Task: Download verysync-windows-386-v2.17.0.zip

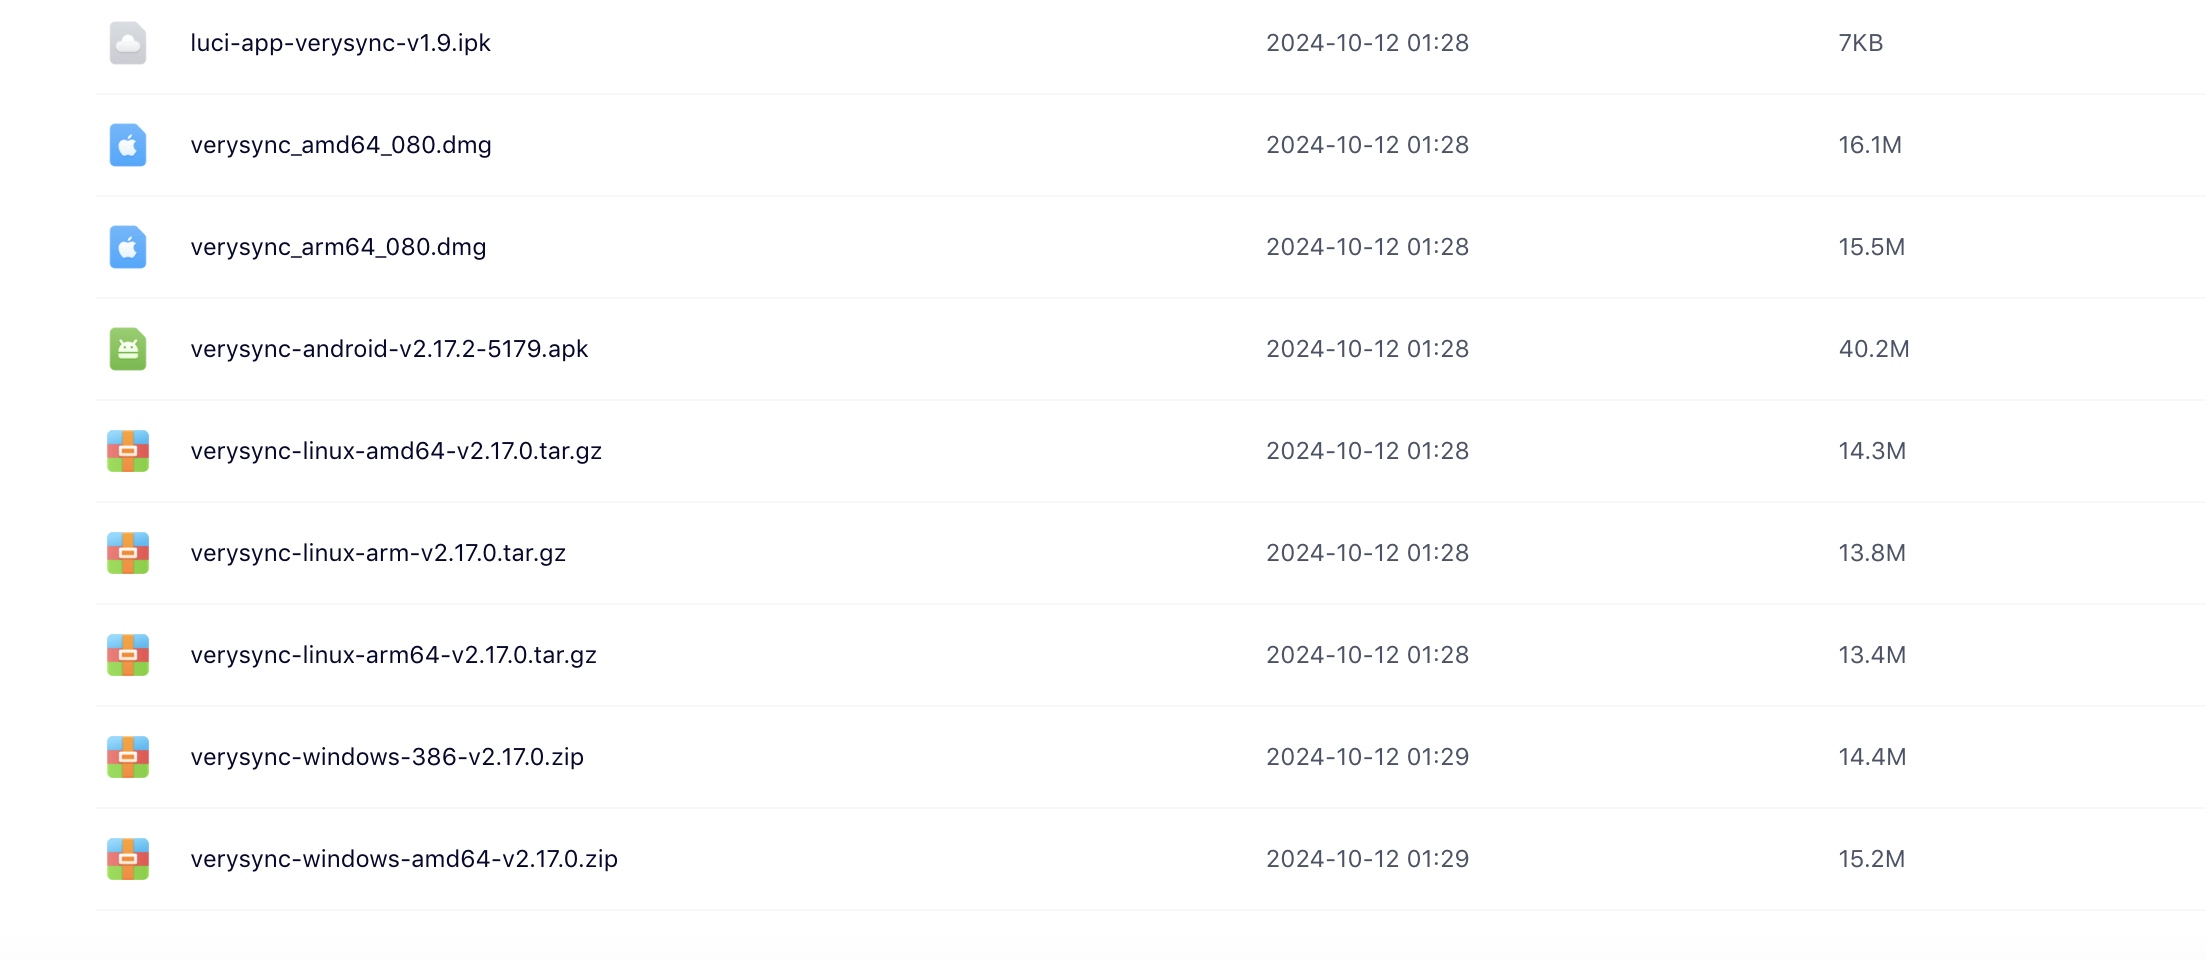Action: (387, 757)
